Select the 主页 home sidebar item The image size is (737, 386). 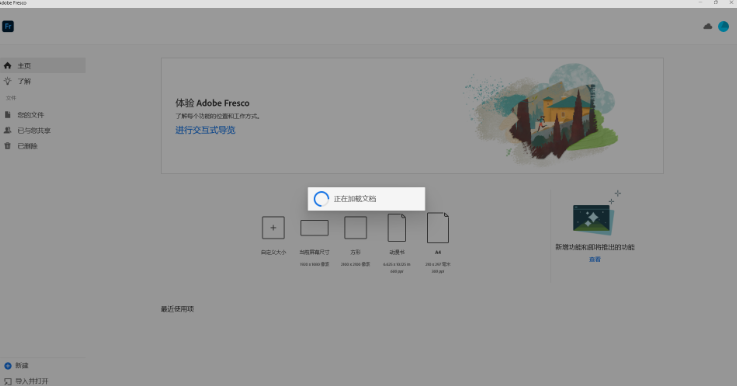(43, 66)
